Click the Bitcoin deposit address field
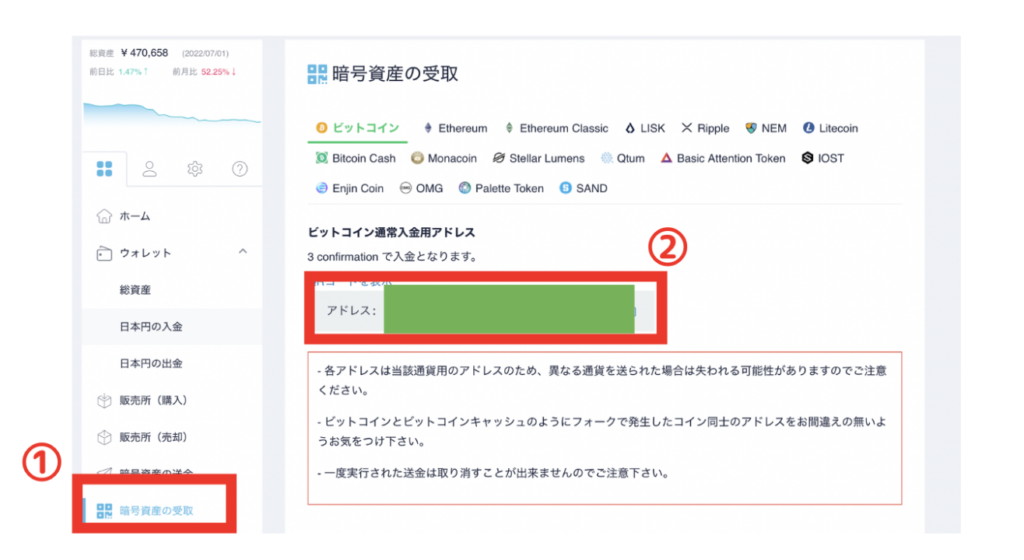1024x560 pixels. 508,310
